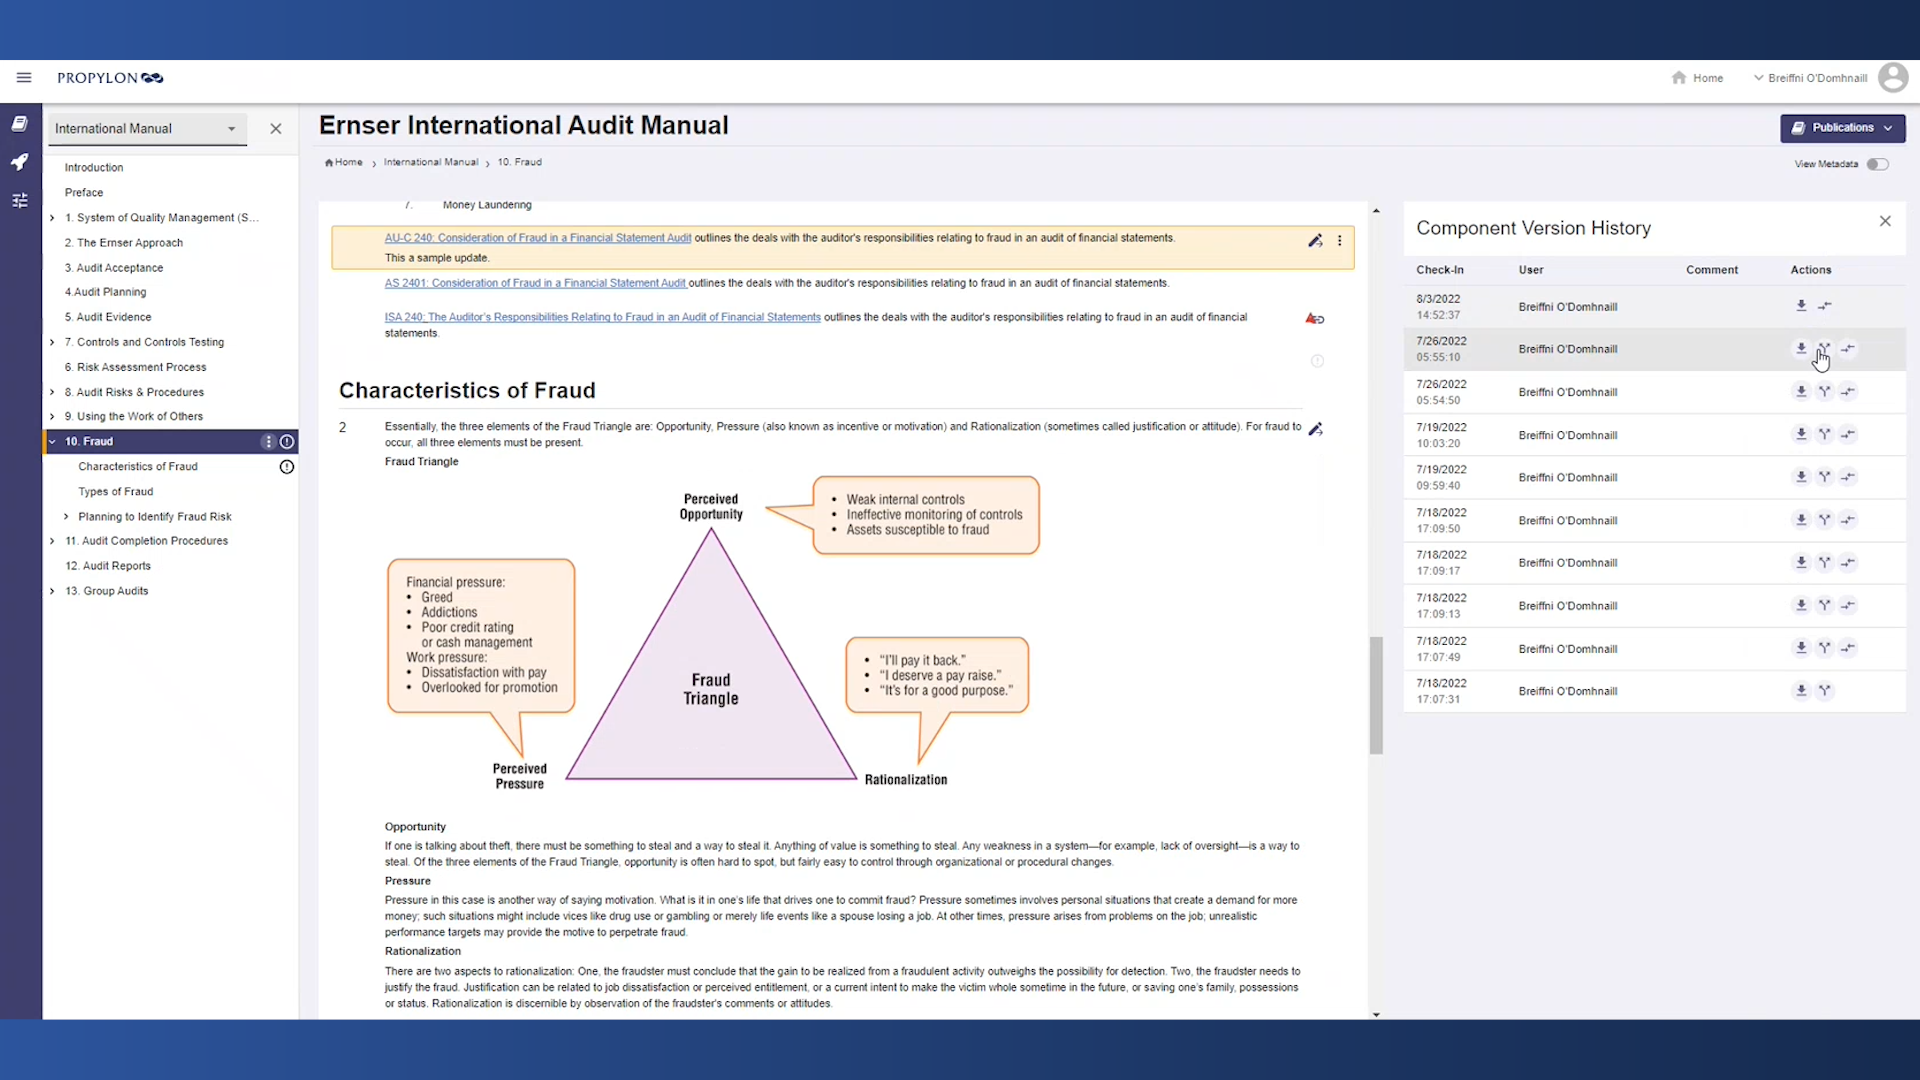Open the filter settings sidebar icon

coord(20,200)
